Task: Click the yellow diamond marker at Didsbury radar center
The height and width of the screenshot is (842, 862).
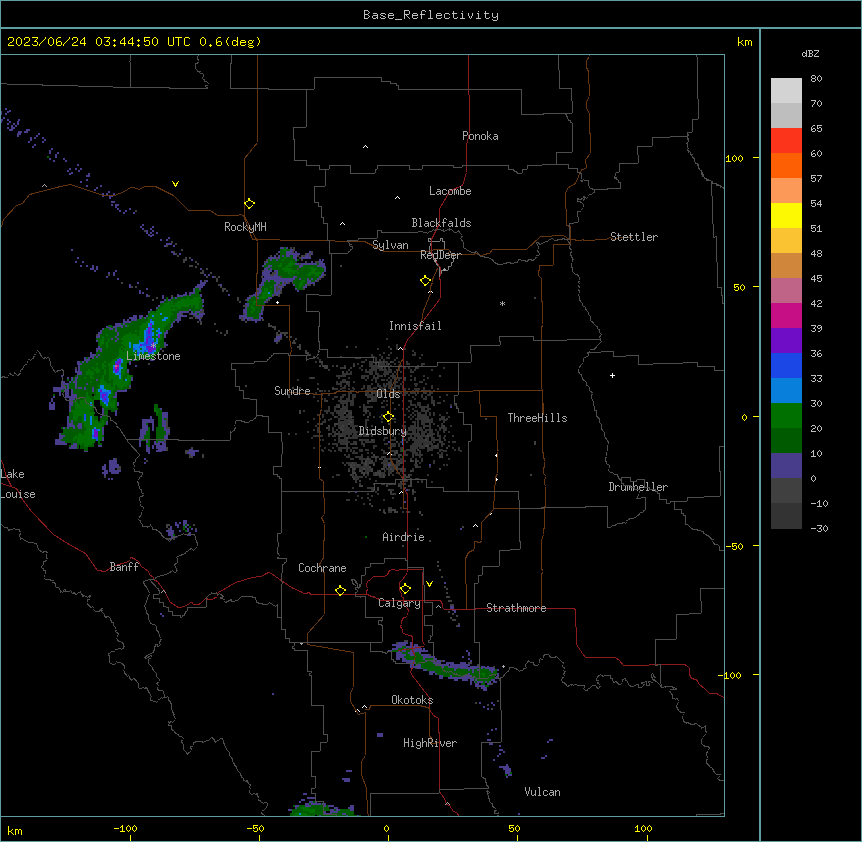Action: pyautogui.click(x=388, y=417)
